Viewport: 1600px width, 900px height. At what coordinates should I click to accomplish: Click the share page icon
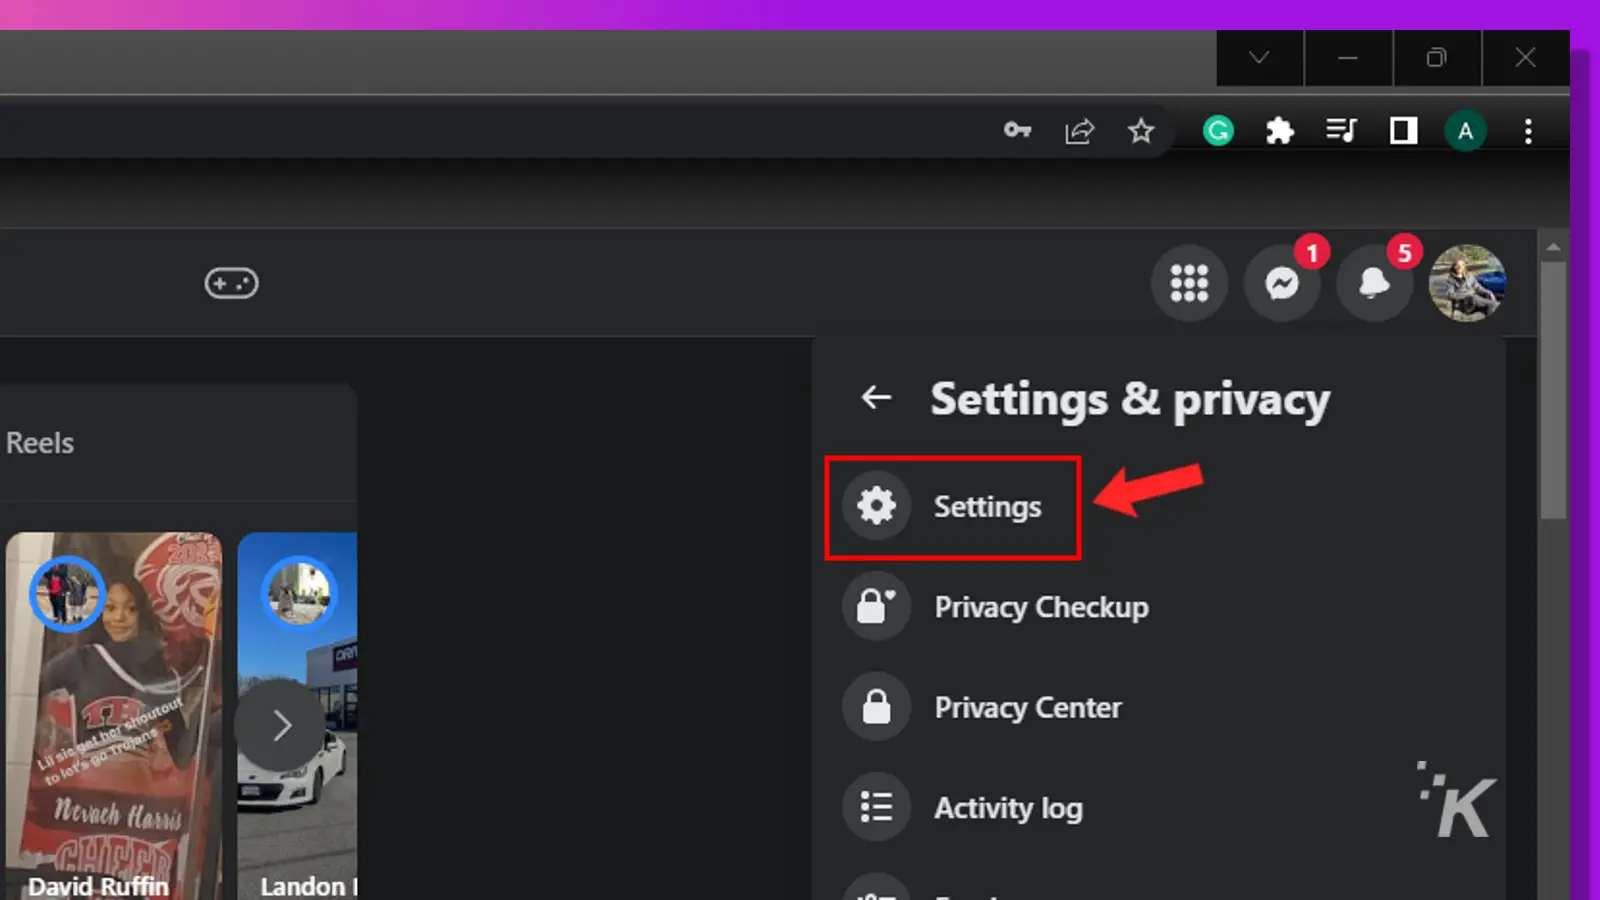click(1079, 131)
